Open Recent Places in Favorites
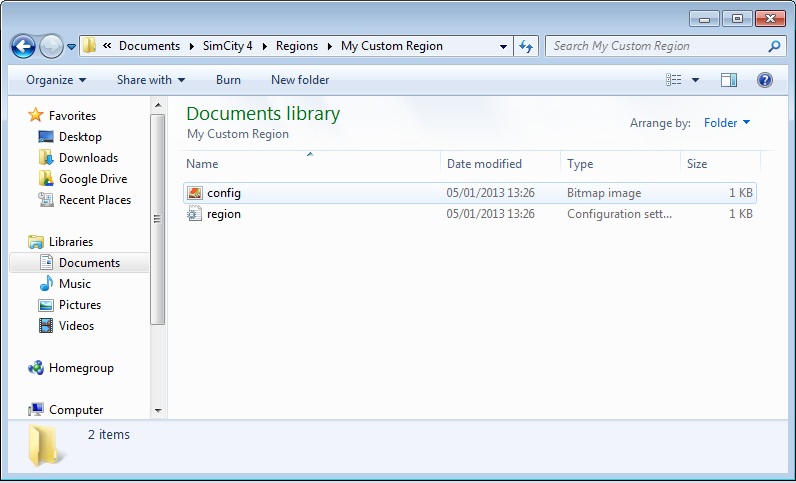This screenshot has height=483, width=796. click(x=95, y=200)
